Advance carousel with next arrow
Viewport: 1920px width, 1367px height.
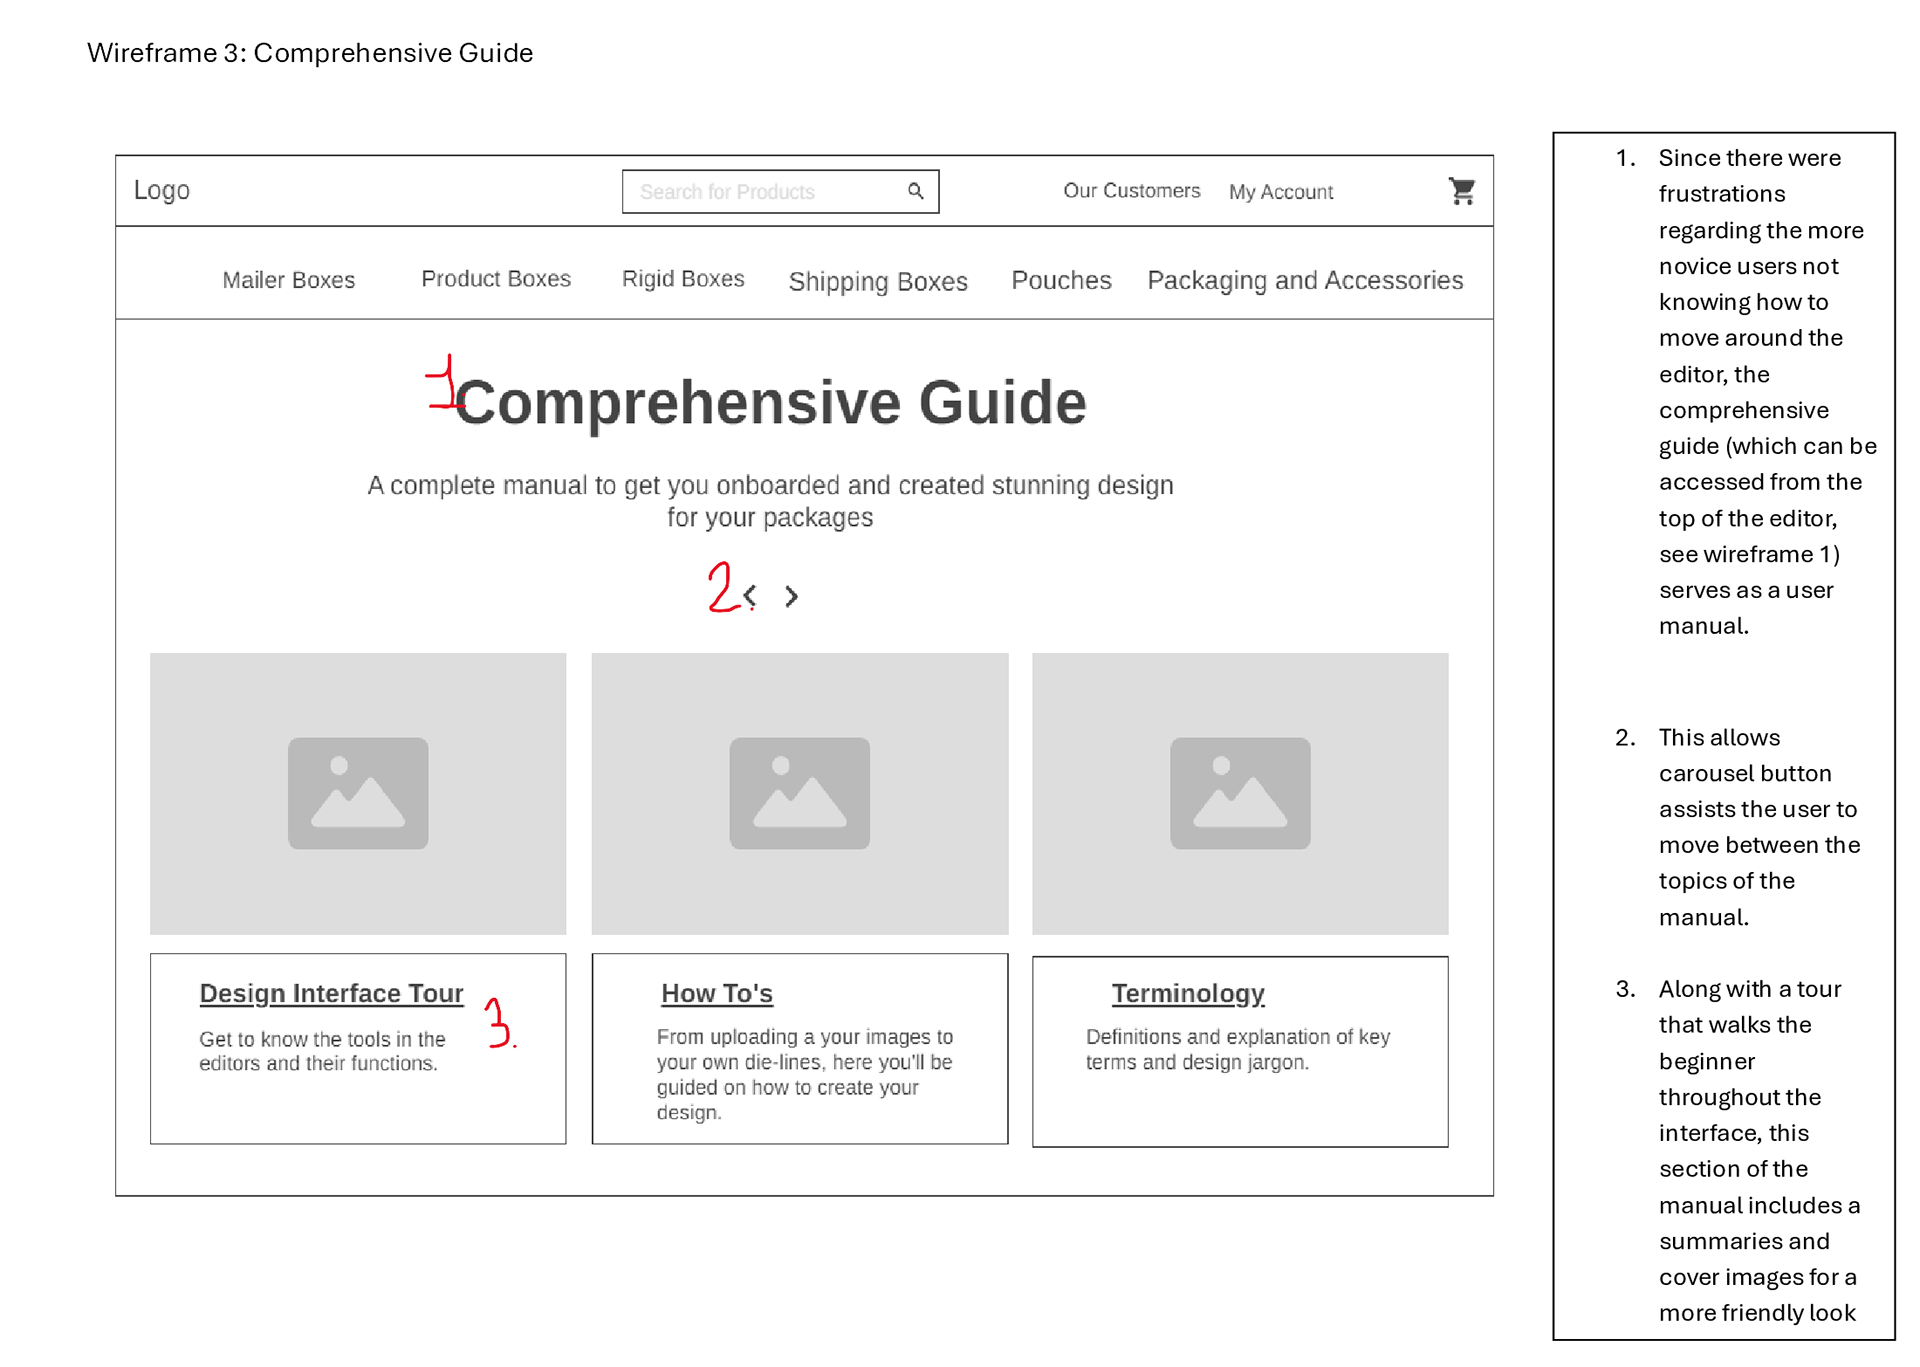[x=791, y=596]
